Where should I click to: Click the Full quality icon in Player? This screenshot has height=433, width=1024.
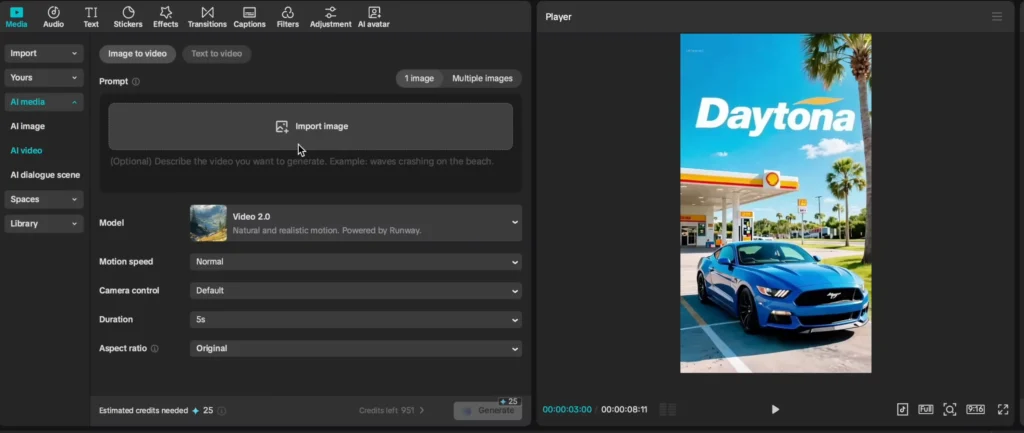(925, 409)
